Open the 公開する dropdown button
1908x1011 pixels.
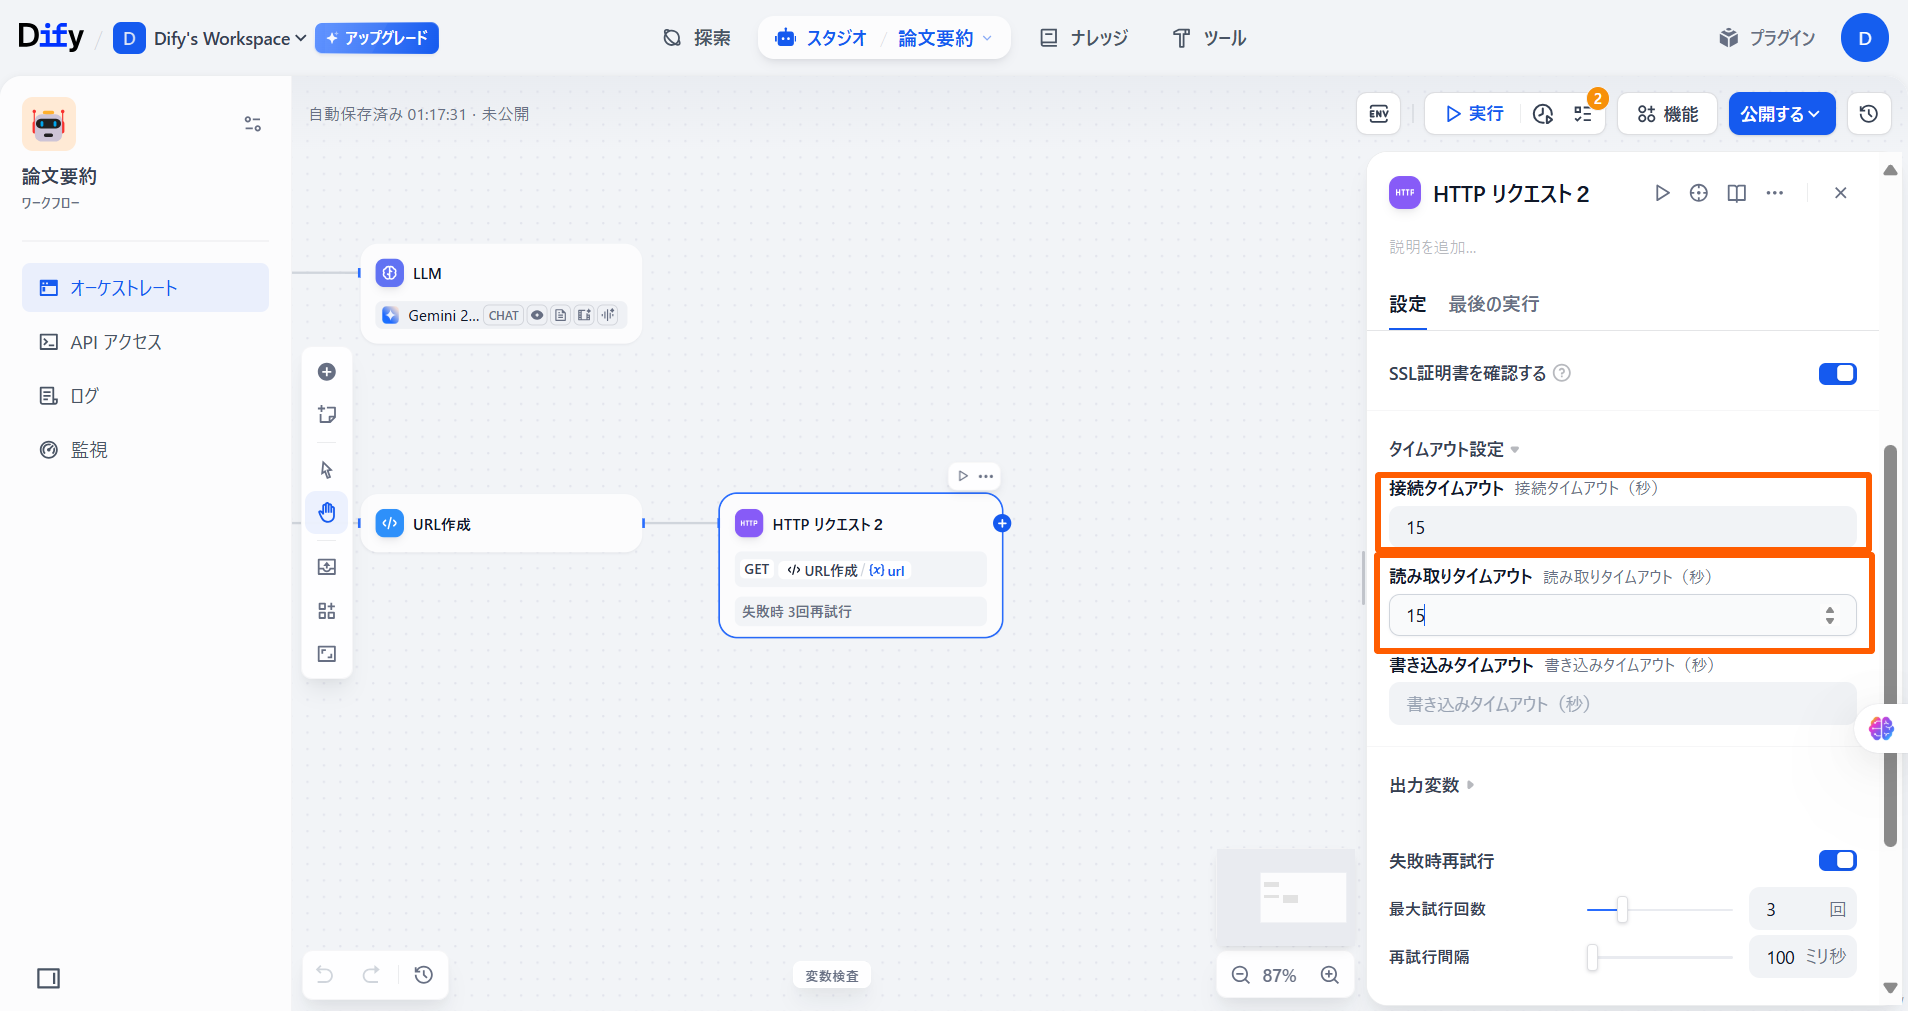(x=1781, y=114)
